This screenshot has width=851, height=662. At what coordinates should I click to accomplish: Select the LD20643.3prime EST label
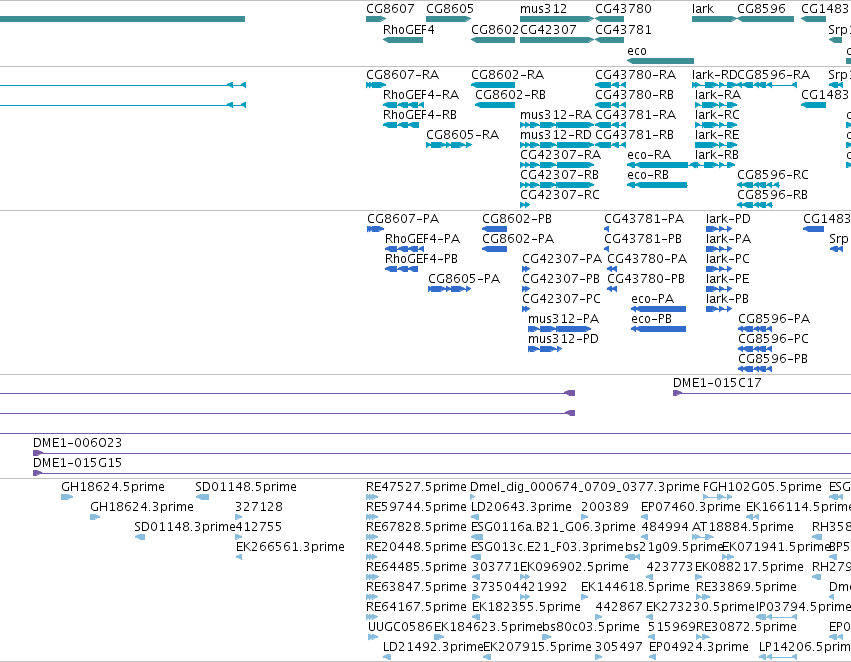coord(521,507)
